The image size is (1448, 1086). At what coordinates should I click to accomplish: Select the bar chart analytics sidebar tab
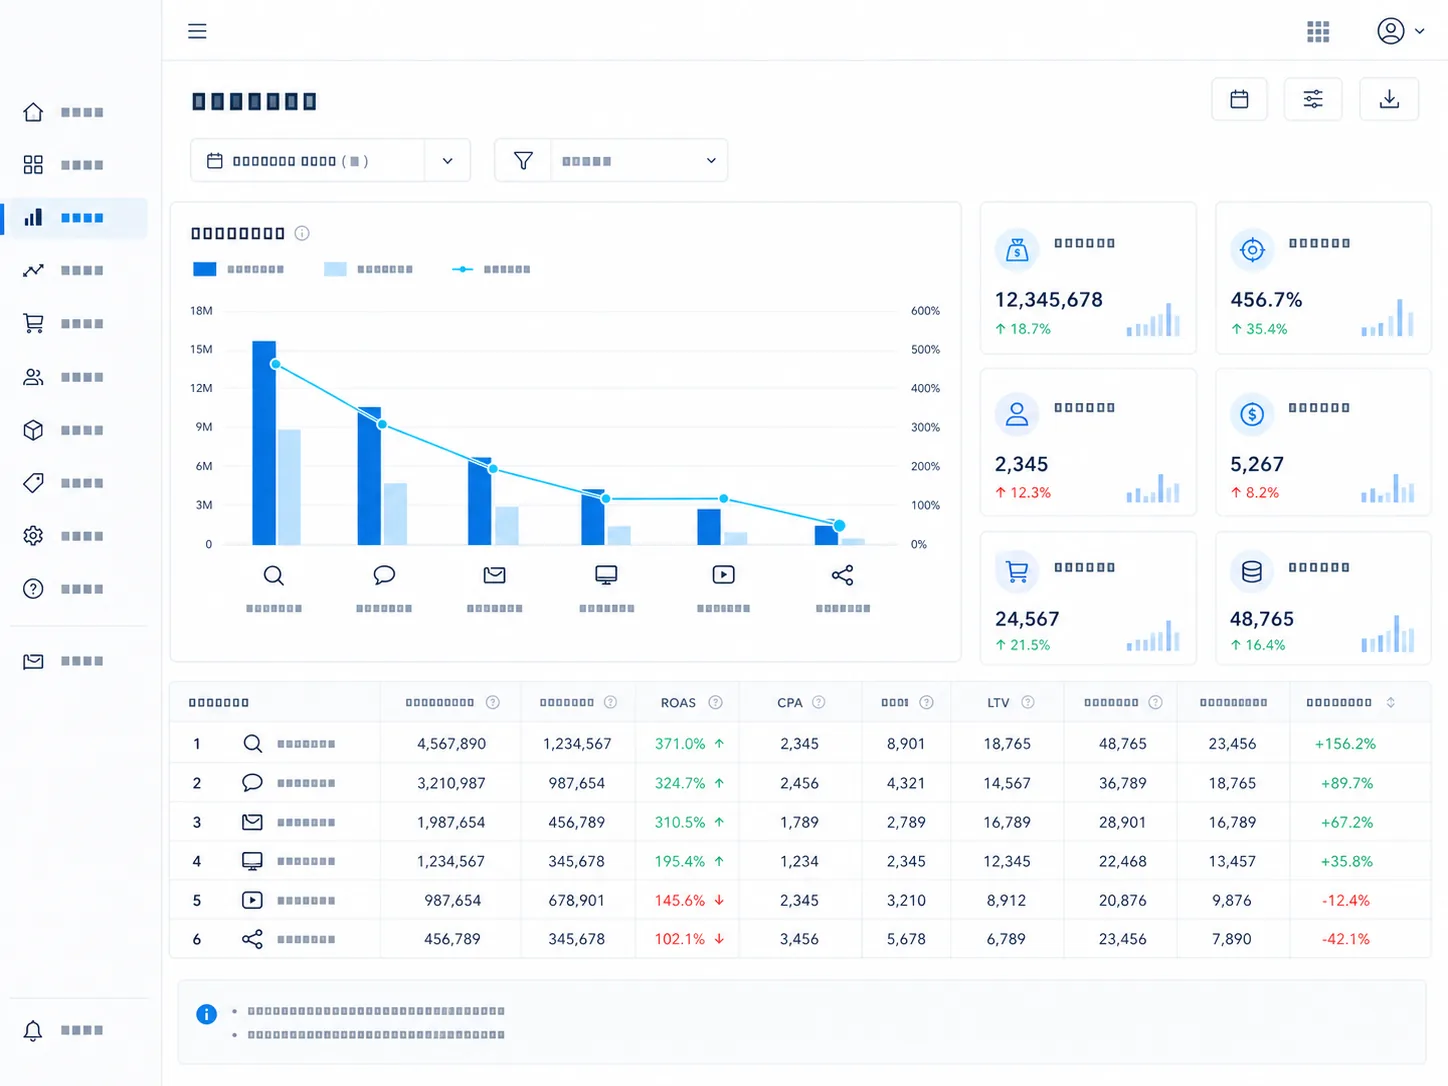[x=75, y=217]
